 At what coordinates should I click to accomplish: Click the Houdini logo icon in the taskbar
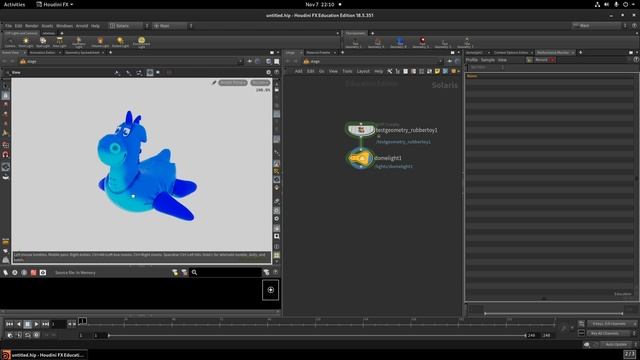[6, 355]
